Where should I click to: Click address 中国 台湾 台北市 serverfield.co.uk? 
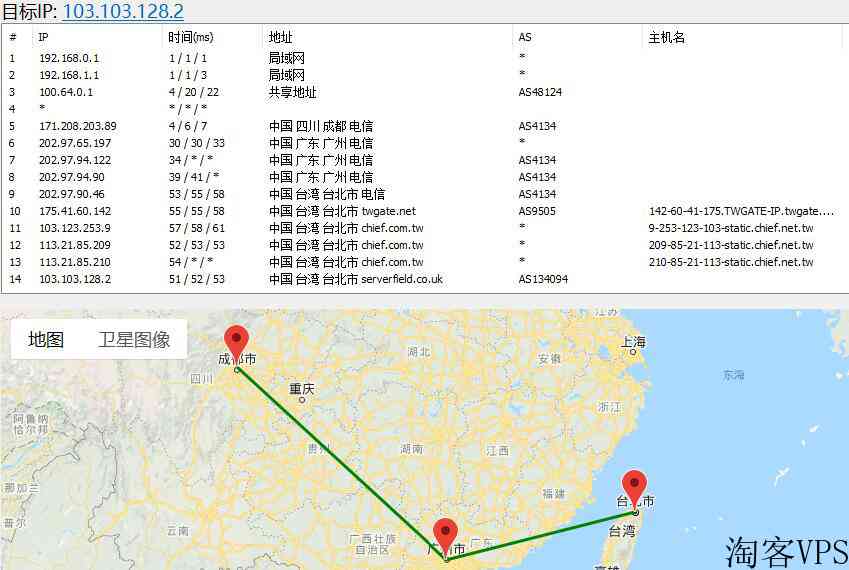pyautogui.click(x=356, y=279)
